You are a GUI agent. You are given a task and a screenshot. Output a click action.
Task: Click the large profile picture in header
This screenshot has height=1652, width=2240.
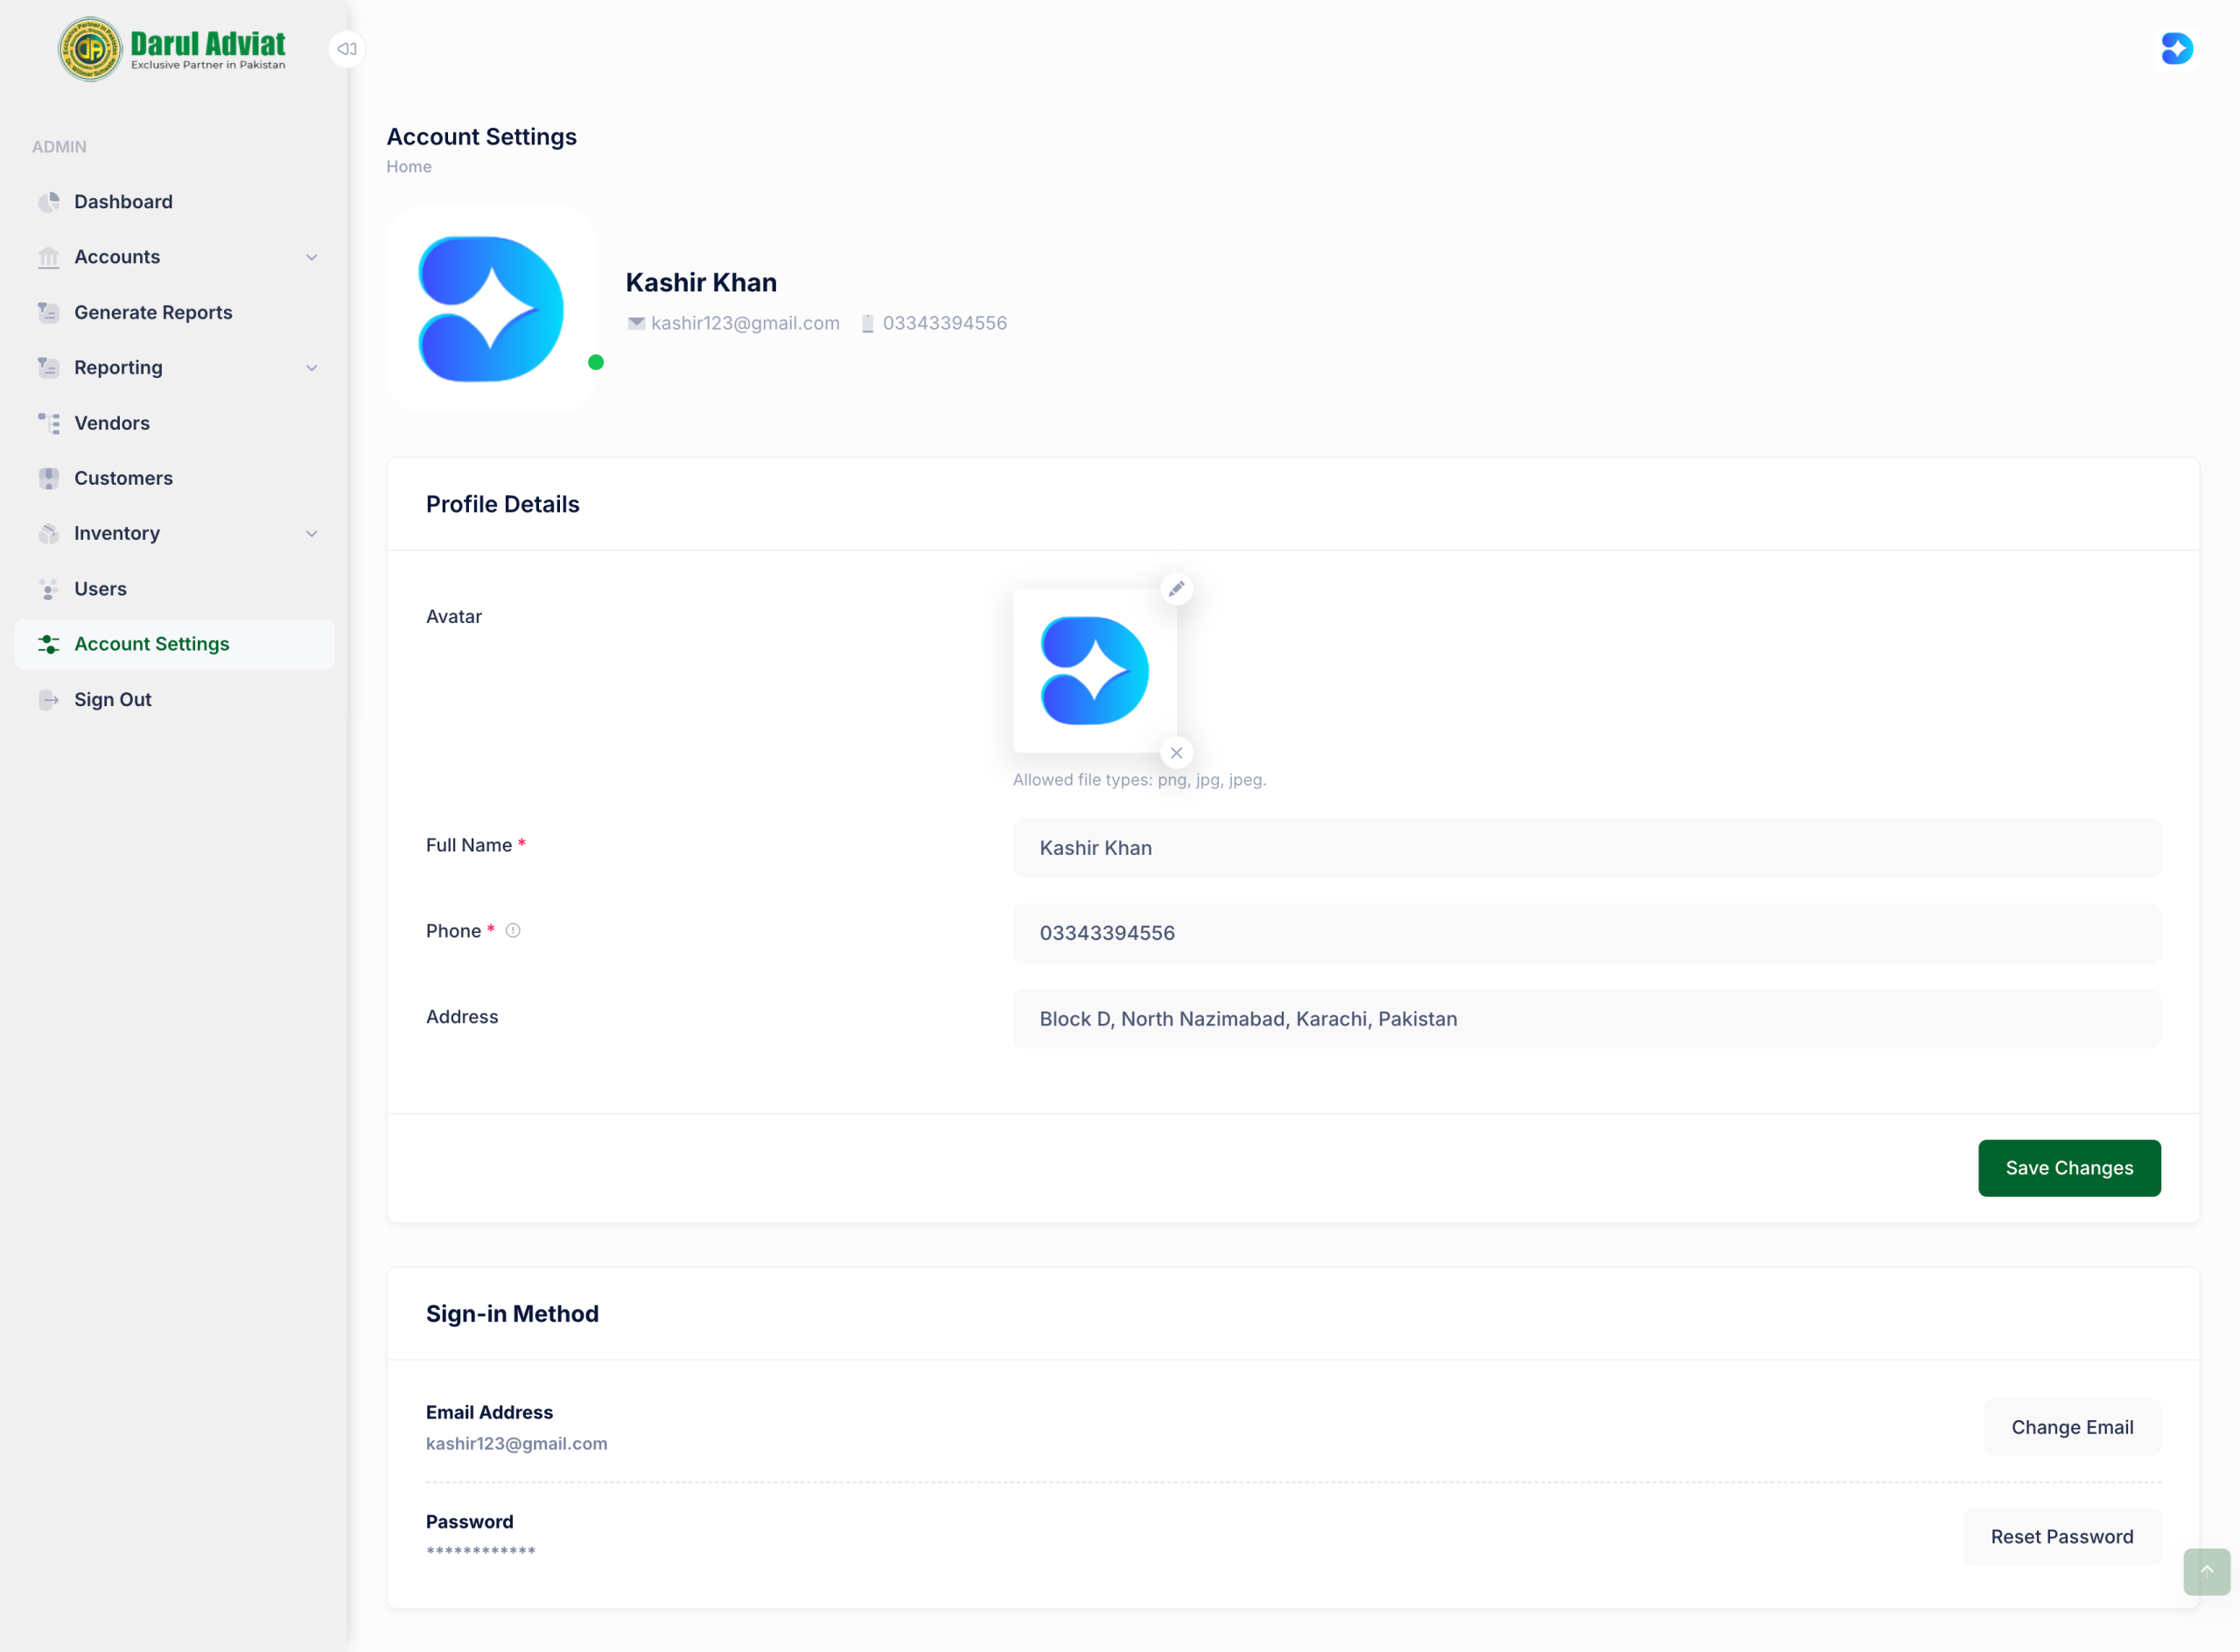pyautogui.click(x=491, y=308)
